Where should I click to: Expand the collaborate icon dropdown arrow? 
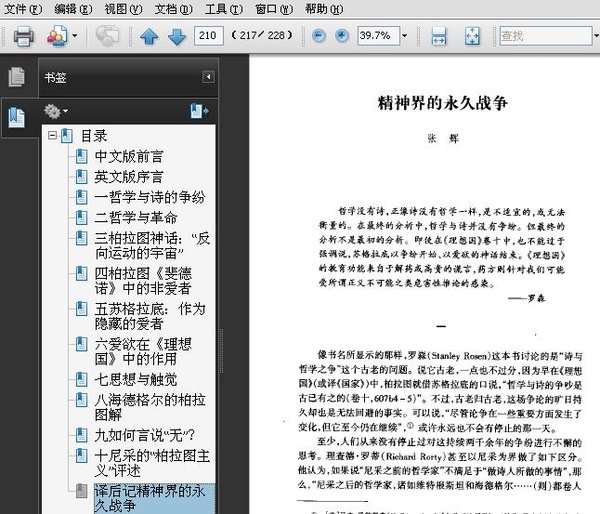(75, 36)
